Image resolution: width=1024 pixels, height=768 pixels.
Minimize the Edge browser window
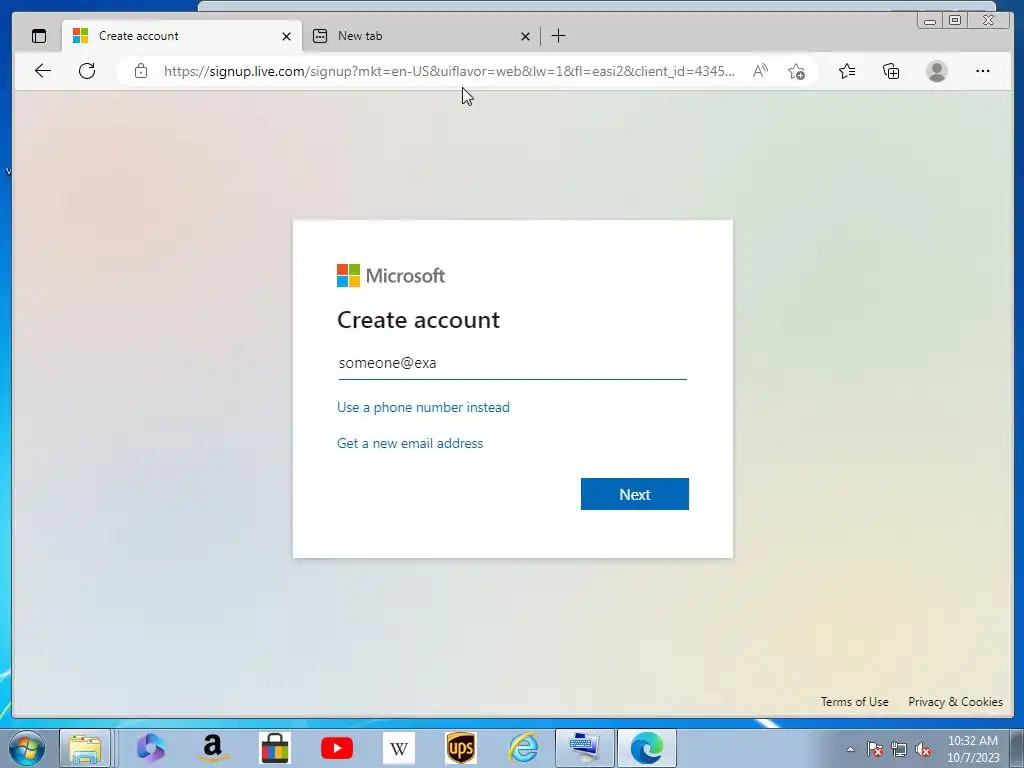coord(930,20)
